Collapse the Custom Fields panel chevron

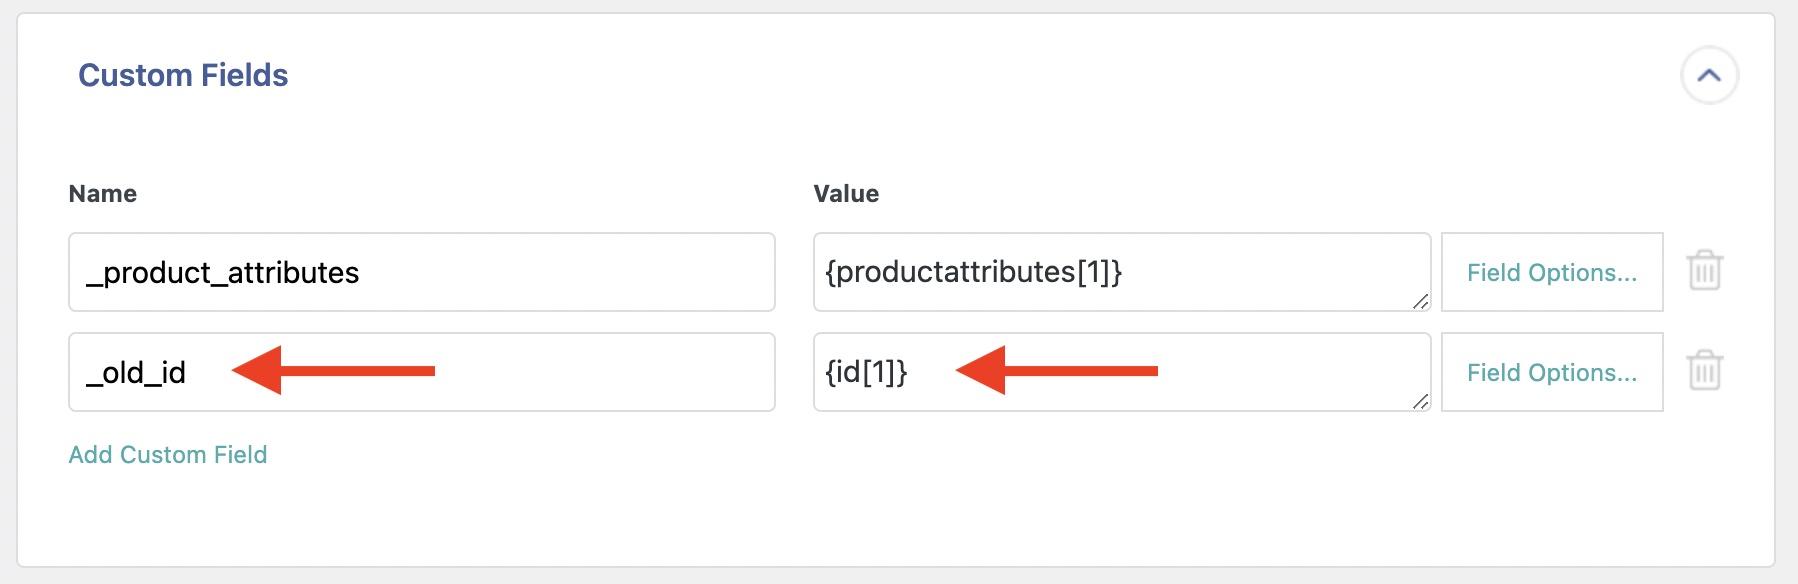click(x=1709, y=75)
